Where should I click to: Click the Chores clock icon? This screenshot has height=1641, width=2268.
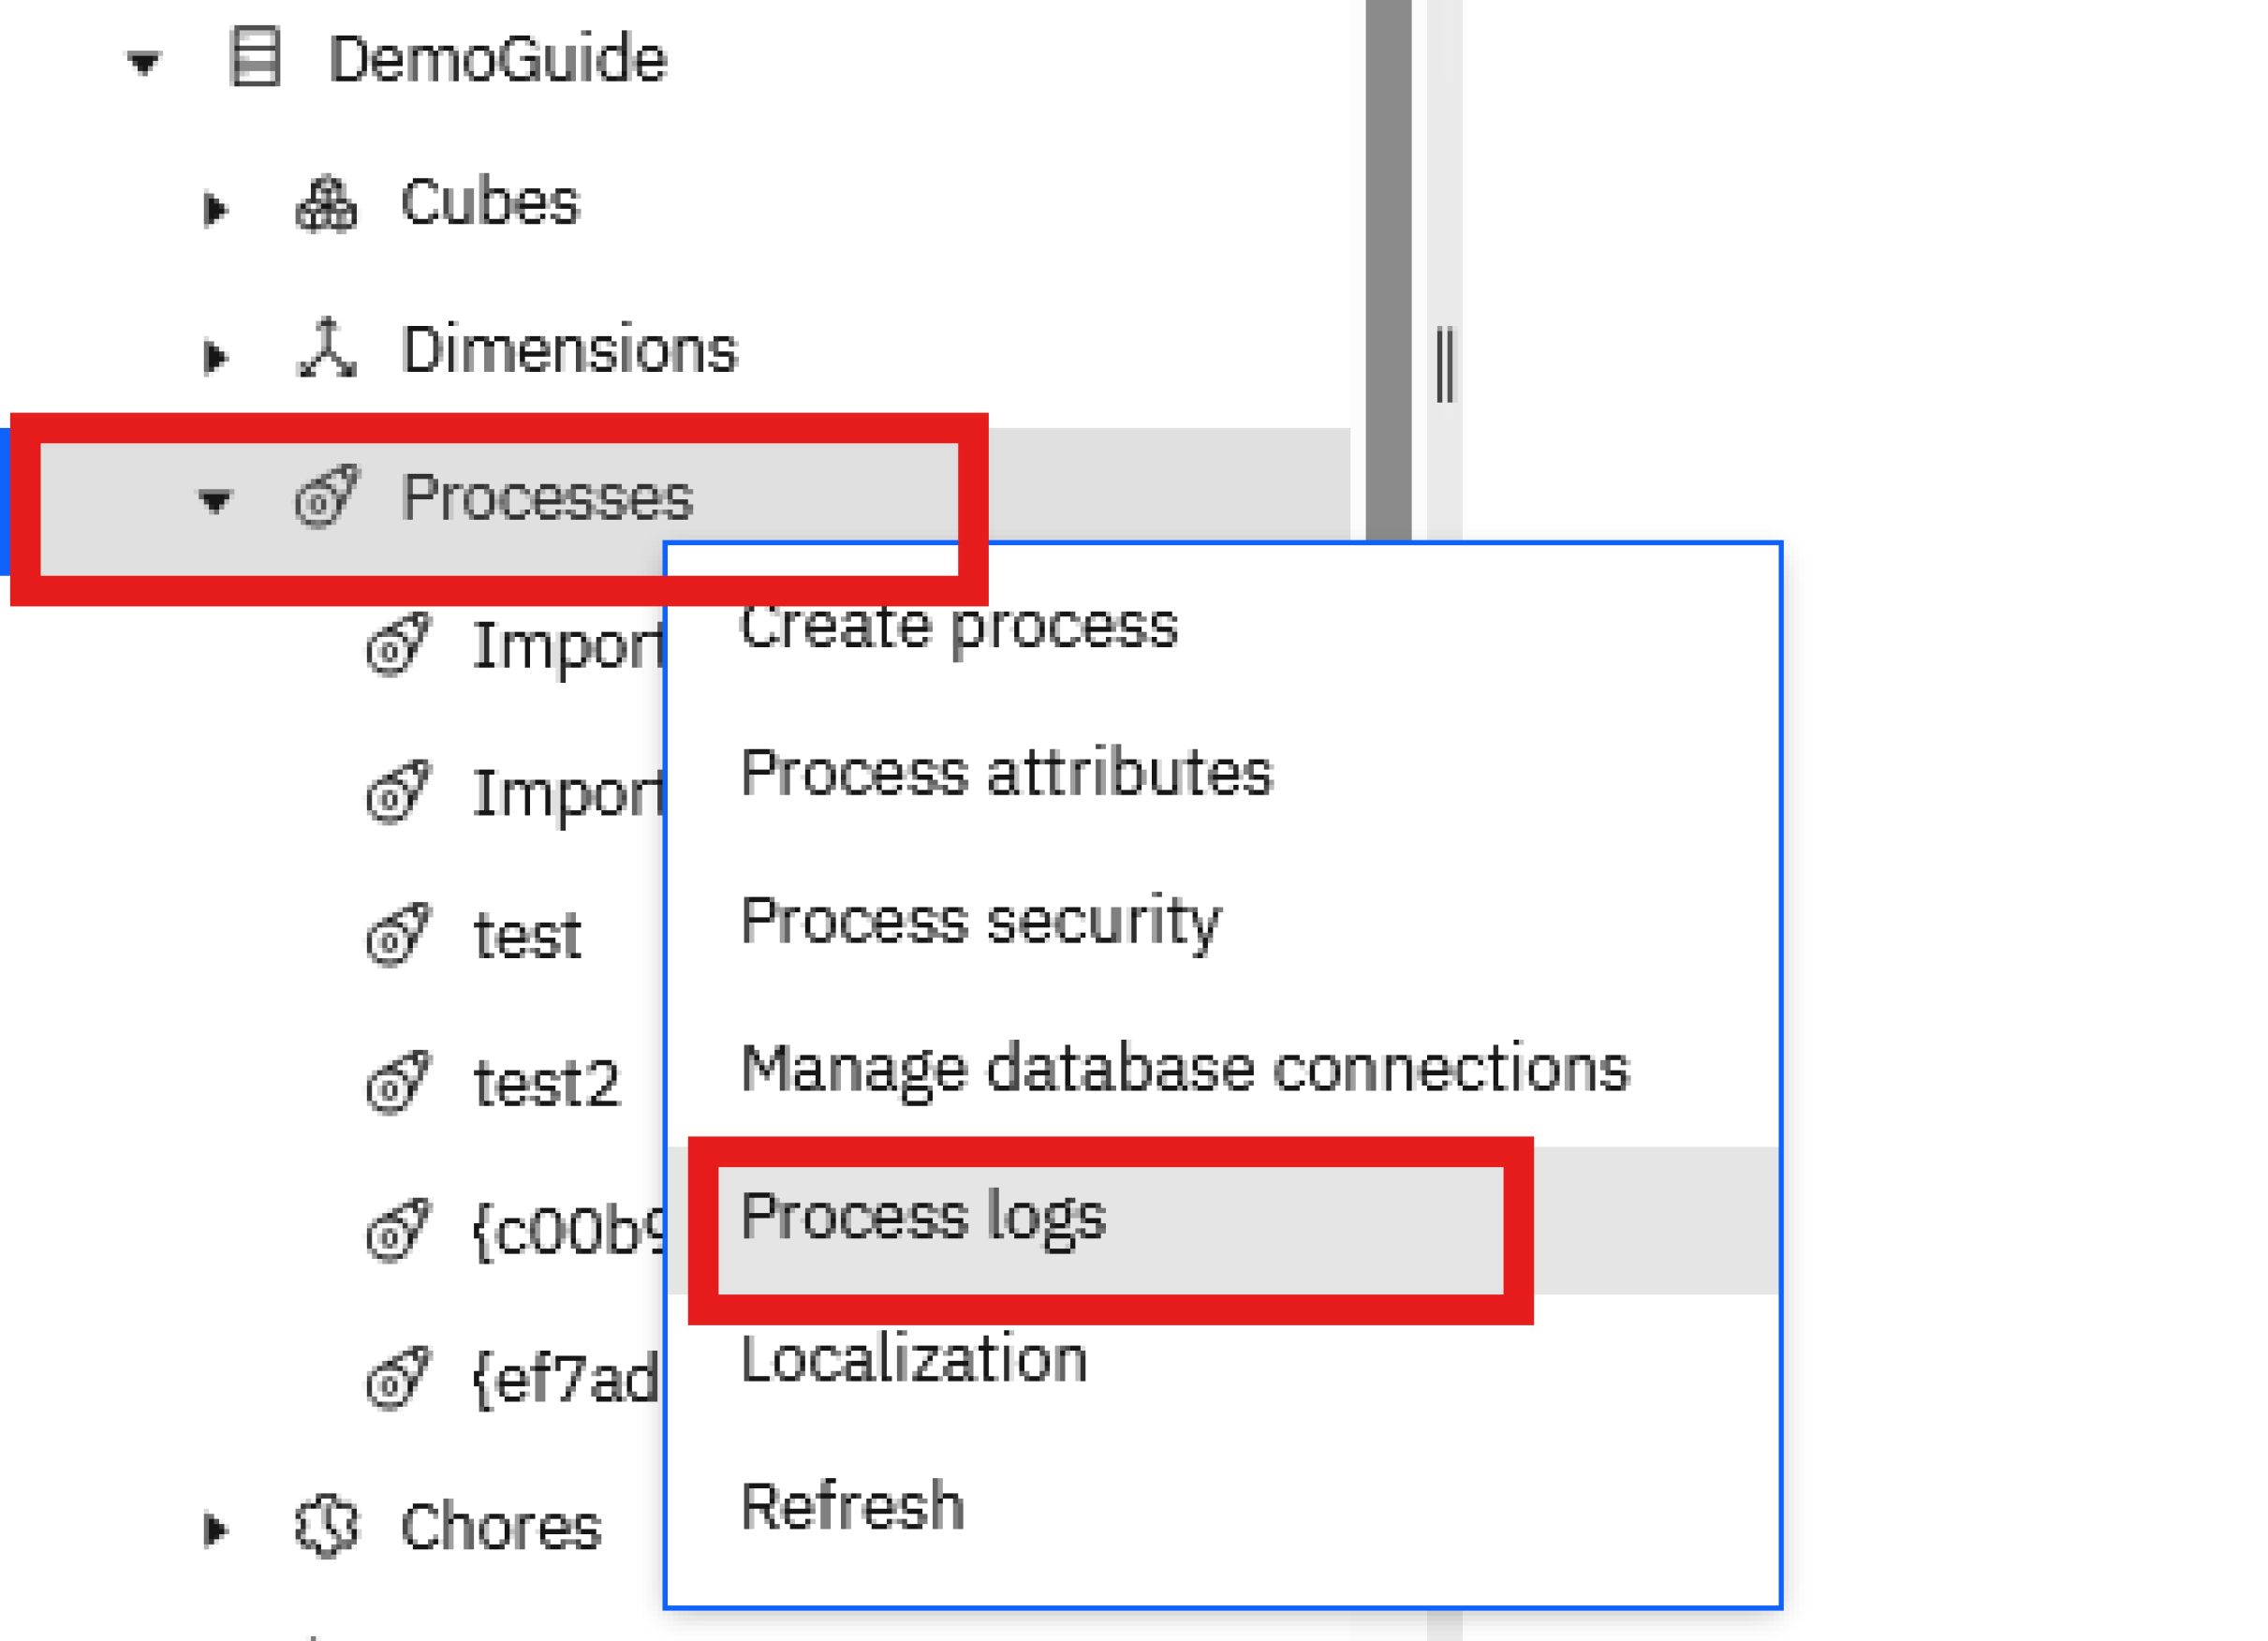tap(326, 1526)
